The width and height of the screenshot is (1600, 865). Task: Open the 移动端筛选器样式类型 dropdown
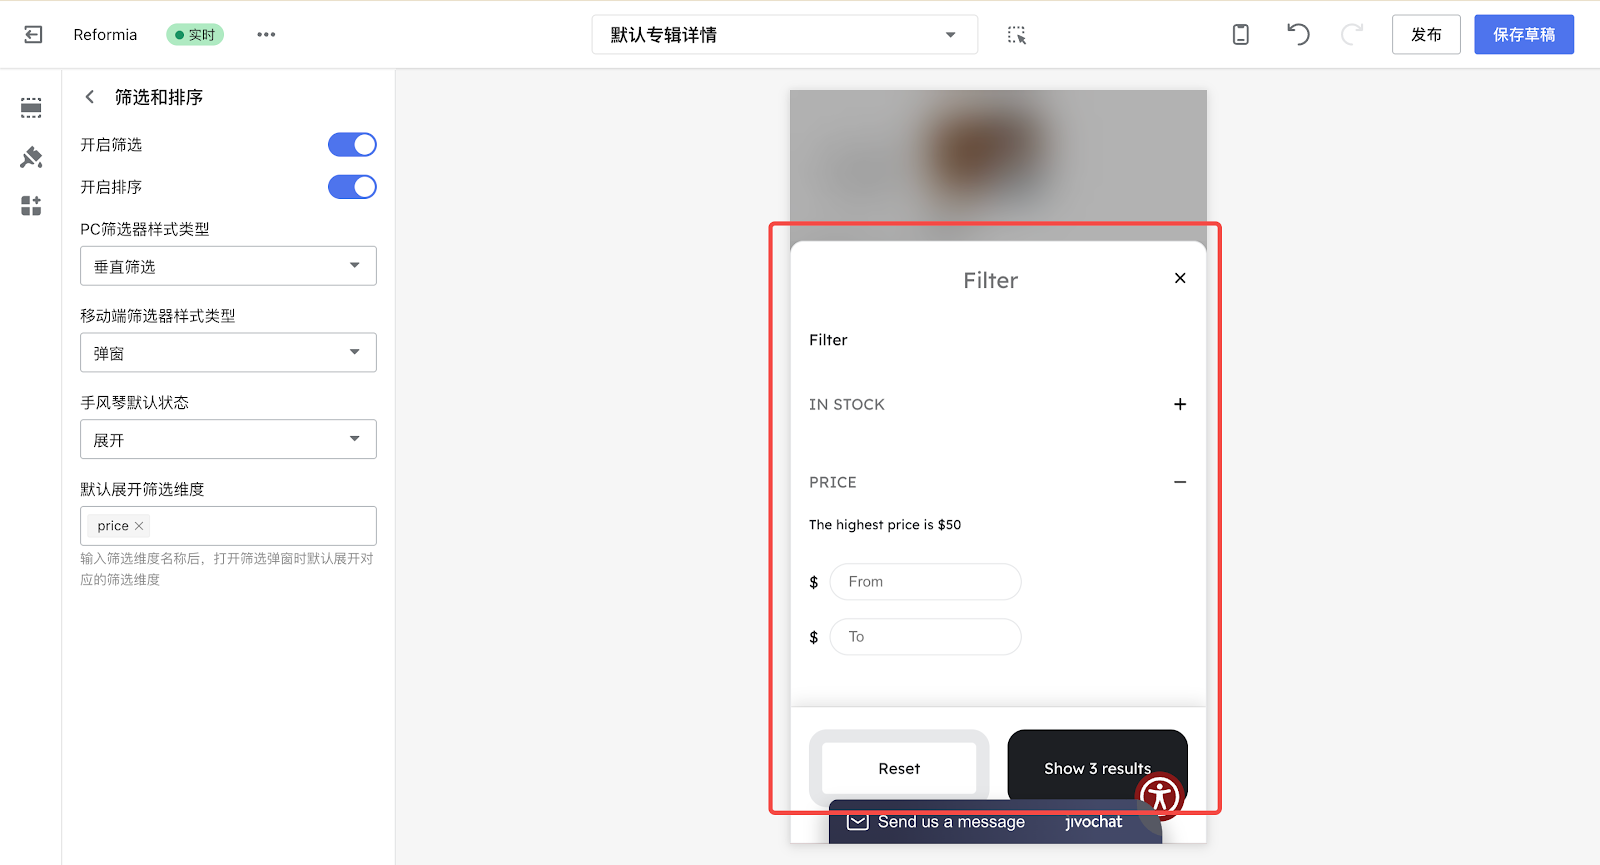[228, 353]
